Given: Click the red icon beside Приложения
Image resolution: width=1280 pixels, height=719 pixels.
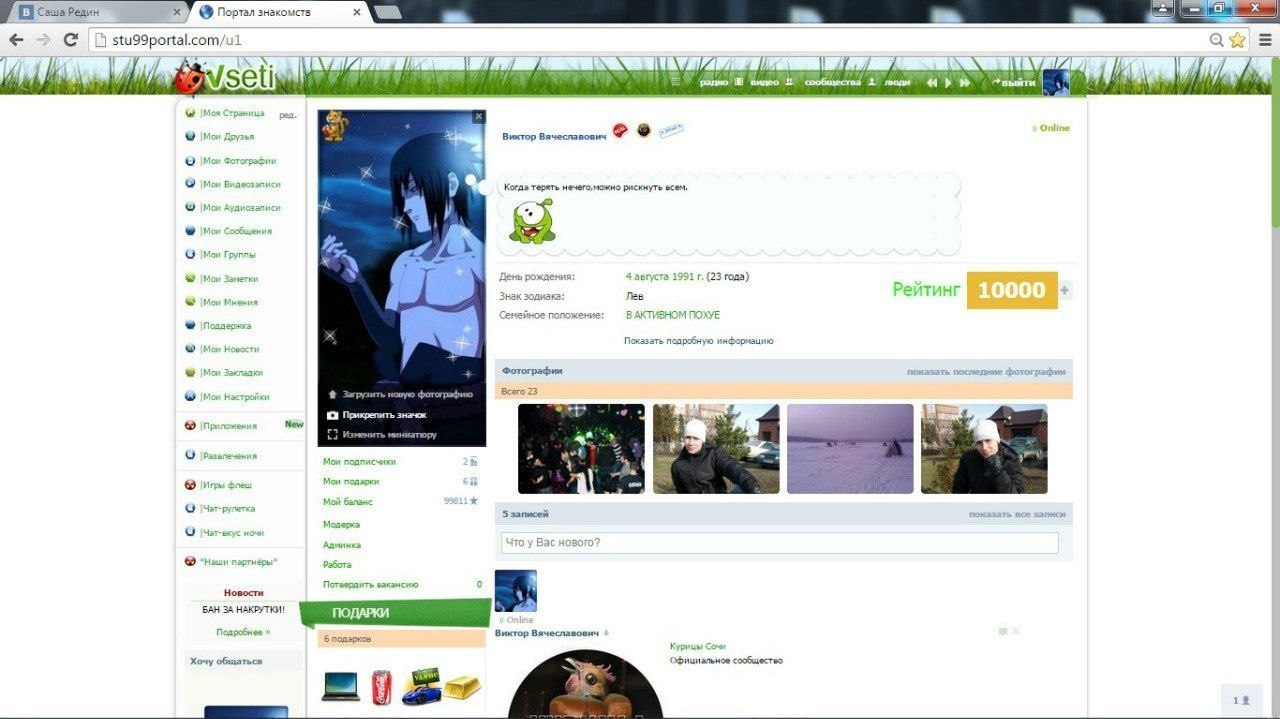Looking at the screenshot, I should tap(191, 426).
